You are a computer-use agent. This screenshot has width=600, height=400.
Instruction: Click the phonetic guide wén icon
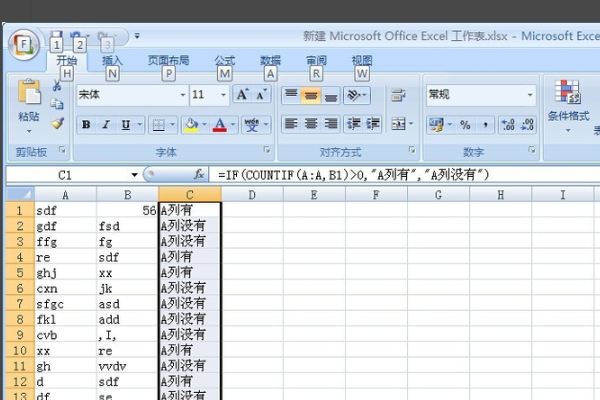(252, 124)
